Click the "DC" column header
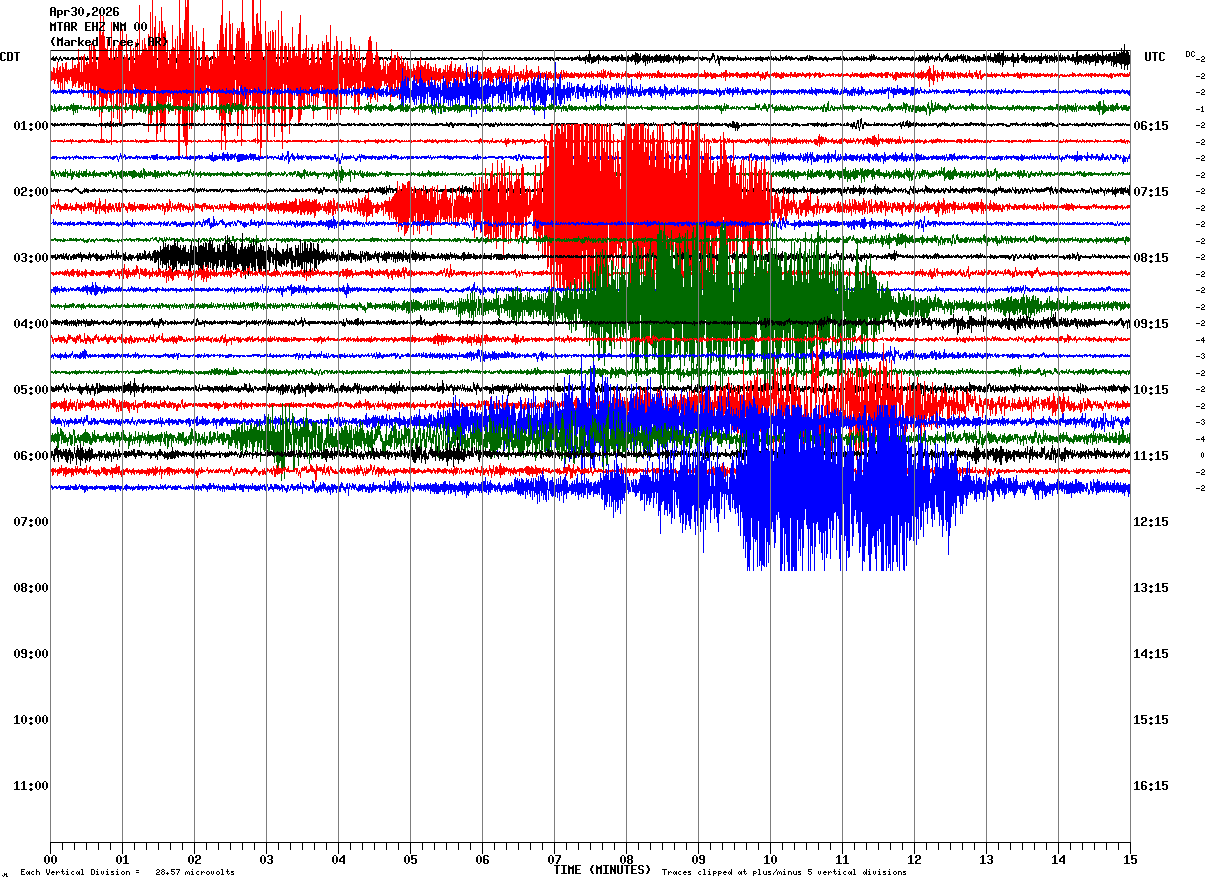The image size is (1210, 886). (1190, 54)
